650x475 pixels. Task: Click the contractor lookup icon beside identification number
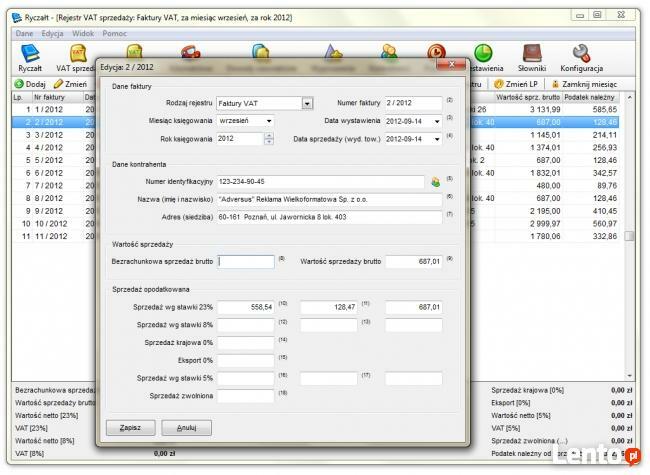pyautogui.click(x=435, y=181)
